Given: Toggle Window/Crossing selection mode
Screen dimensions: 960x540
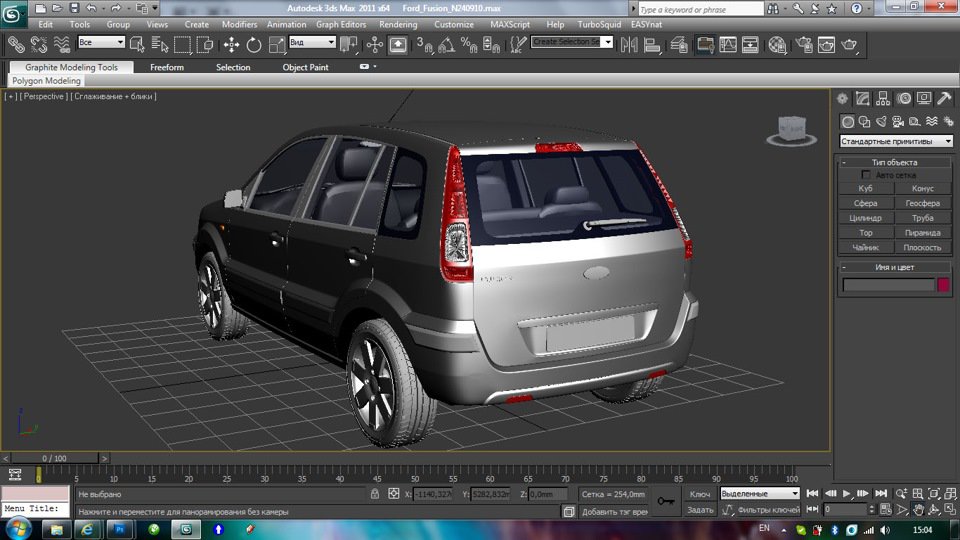Looking at the screenshot, I should coord(205,44).
